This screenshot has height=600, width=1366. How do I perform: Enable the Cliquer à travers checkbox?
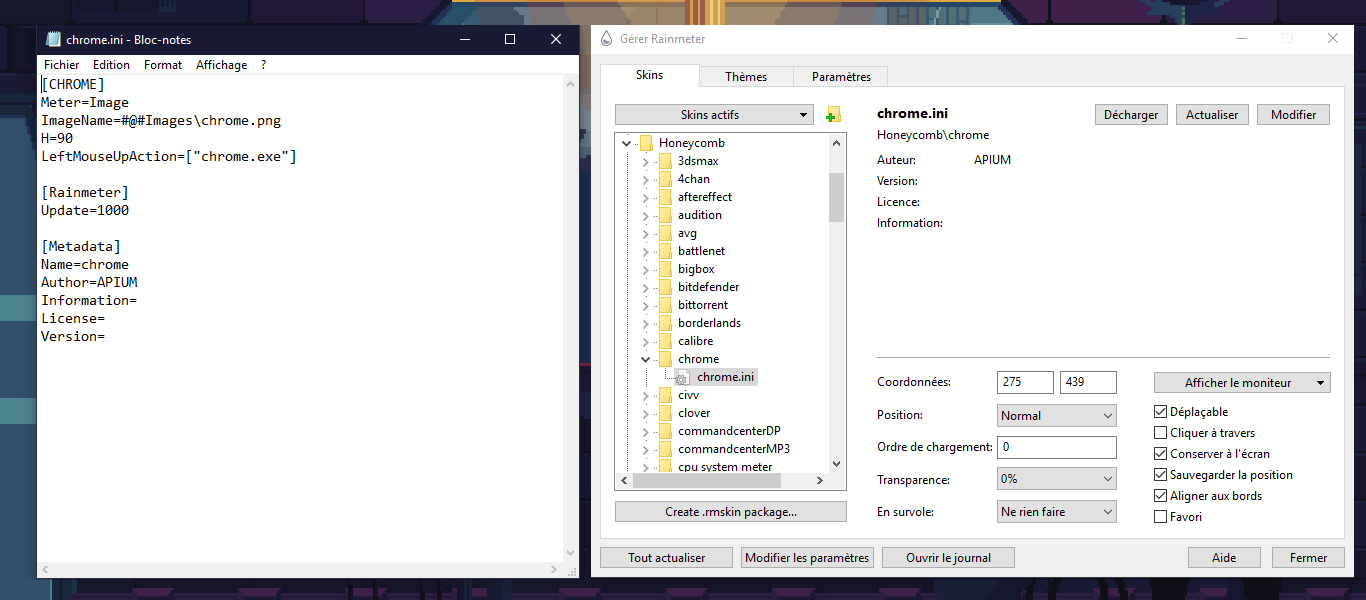[x=1161, y=433]
